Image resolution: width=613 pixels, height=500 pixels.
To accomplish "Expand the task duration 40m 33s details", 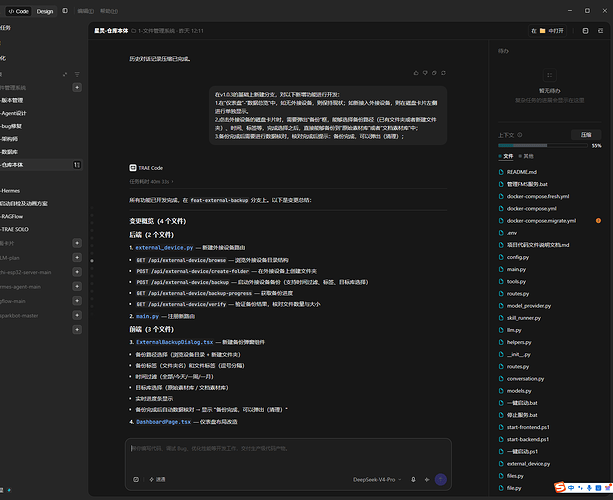I will (151, 181).
